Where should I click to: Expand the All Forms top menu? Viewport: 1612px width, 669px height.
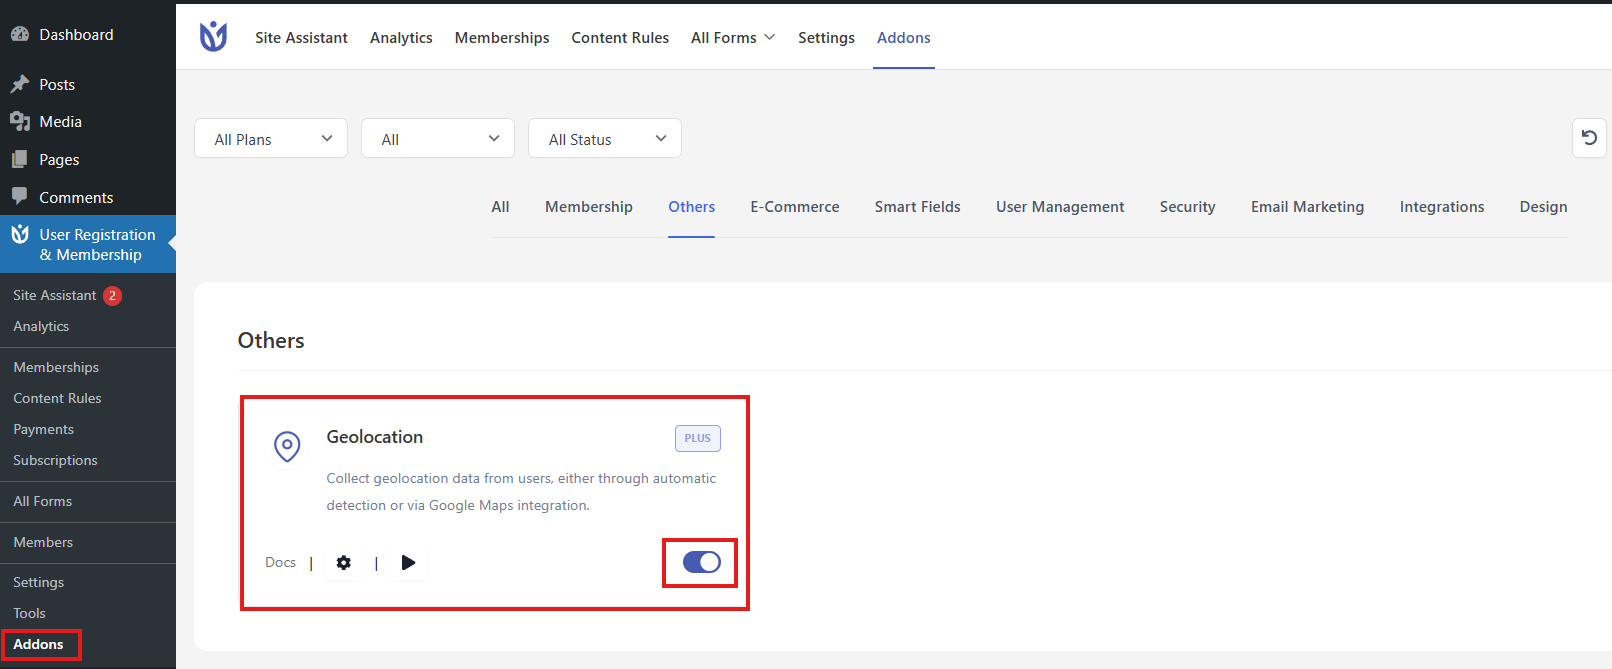[733, 37]
